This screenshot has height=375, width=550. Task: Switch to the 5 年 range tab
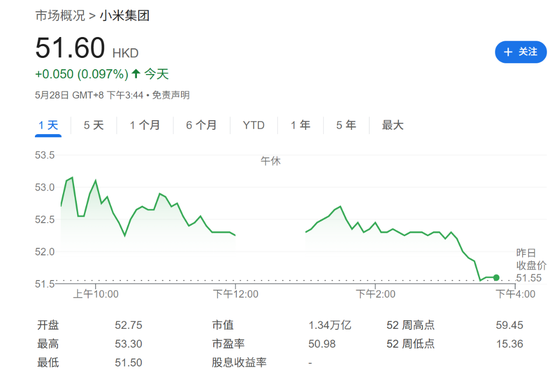point(346,125)
